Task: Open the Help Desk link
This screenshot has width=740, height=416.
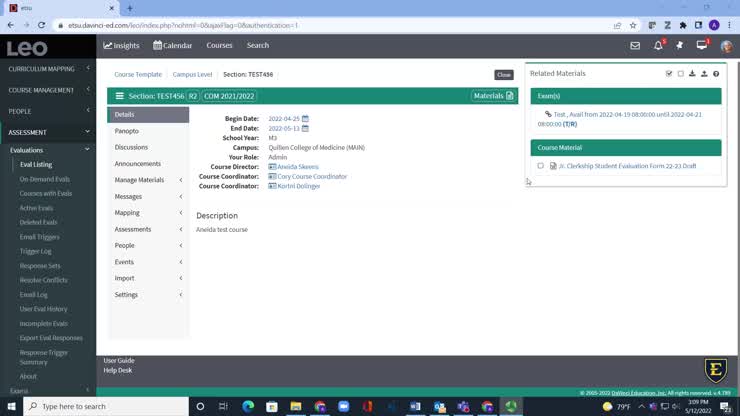Action: point(118,371)
